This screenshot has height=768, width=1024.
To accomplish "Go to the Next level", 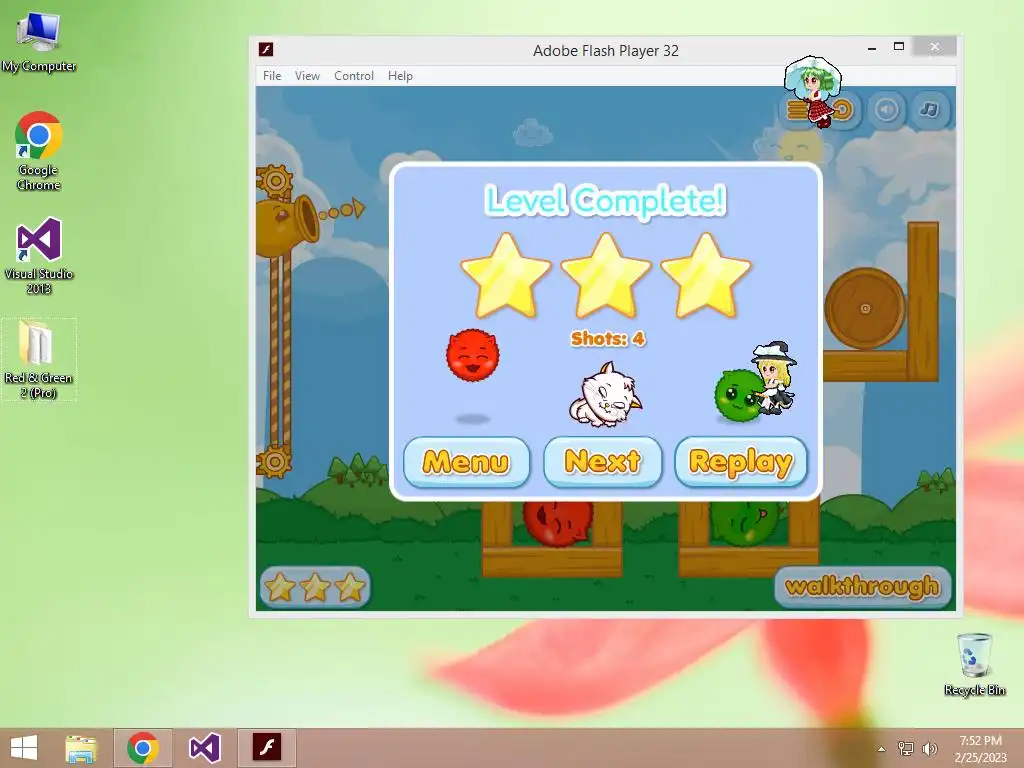I will pos(602,462).
